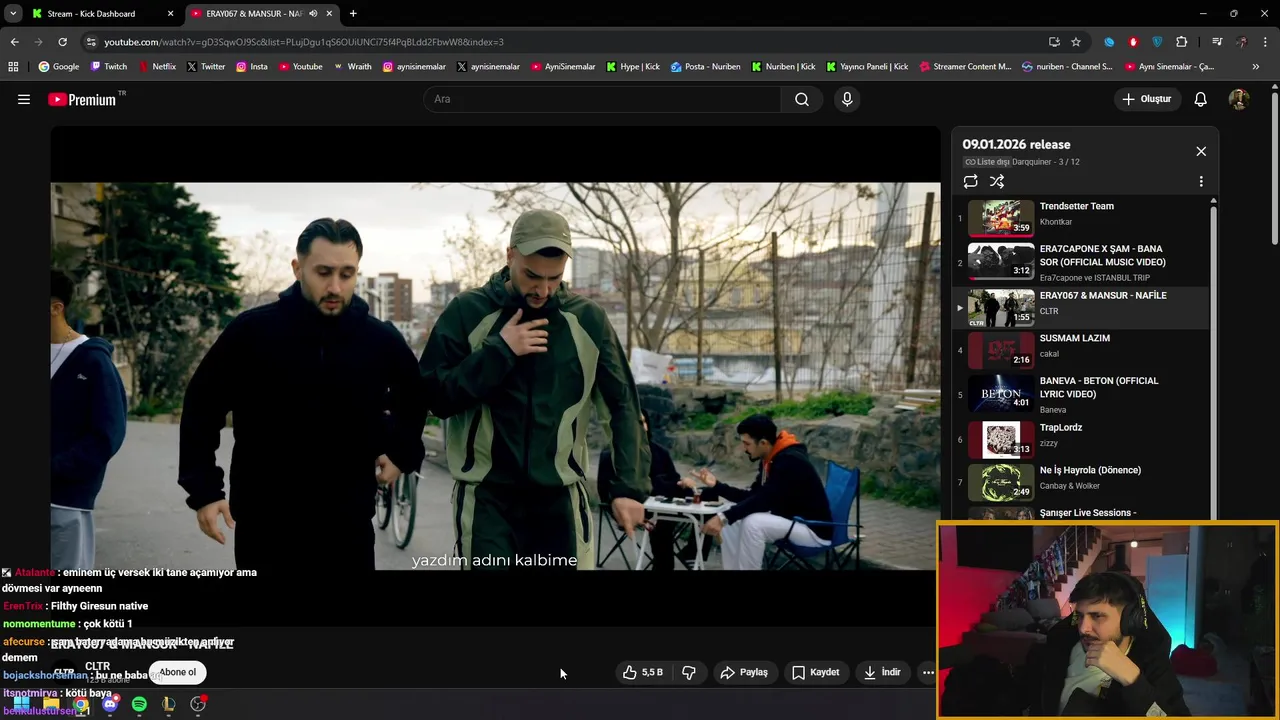
Task: Open the 09.01.2026 release playlist title
Action: coord(1016,145)
